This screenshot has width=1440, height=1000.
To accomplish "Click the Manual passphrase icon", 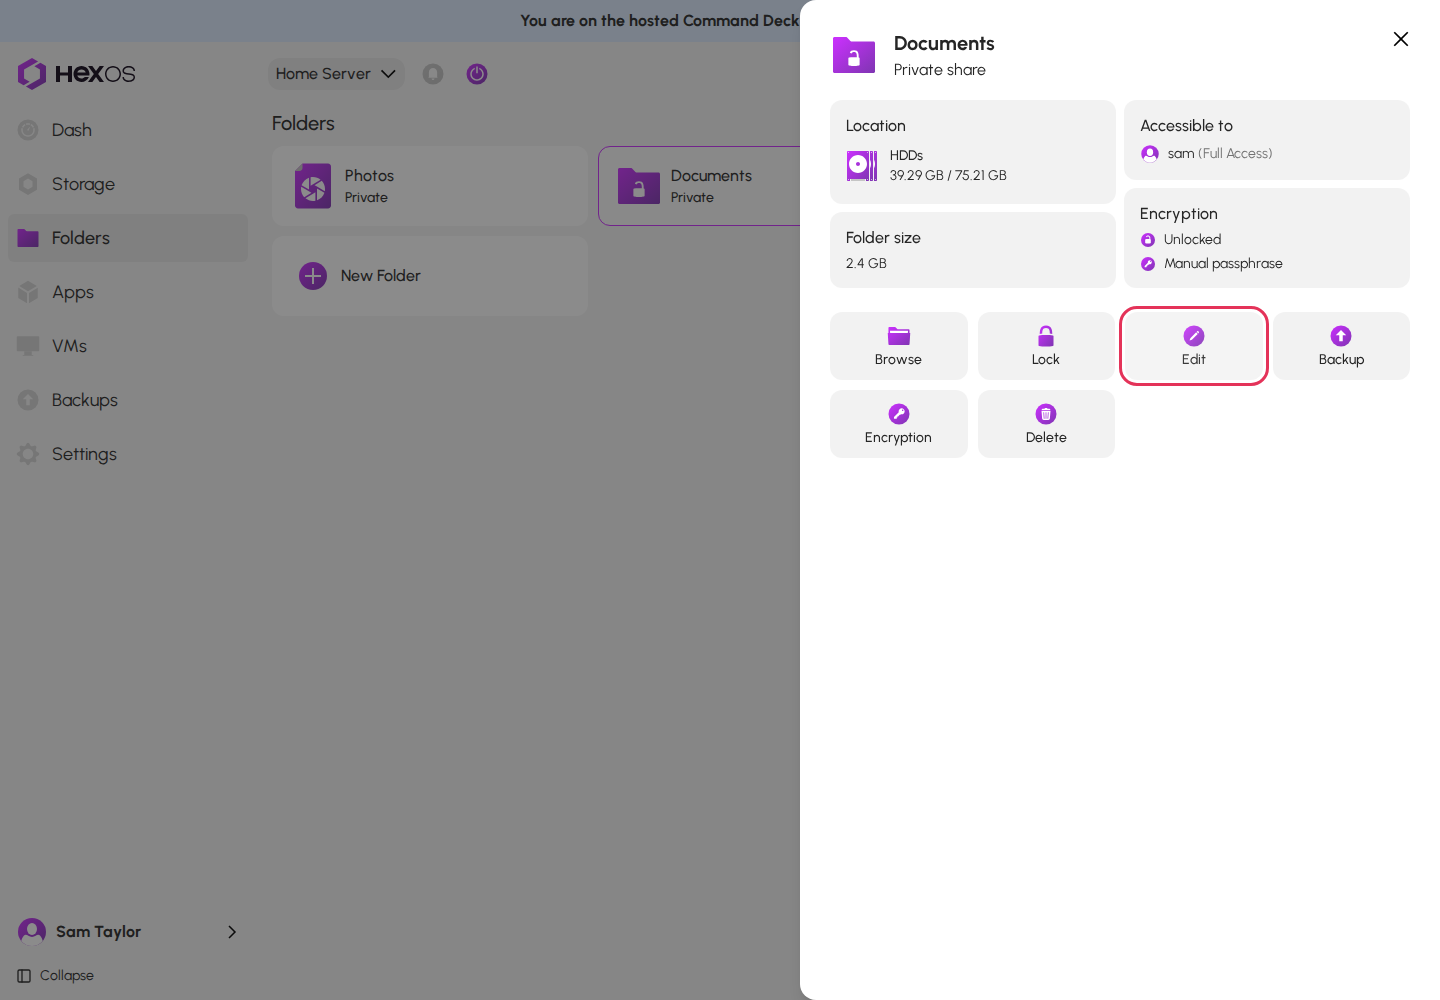I will tap(1148, 264).
